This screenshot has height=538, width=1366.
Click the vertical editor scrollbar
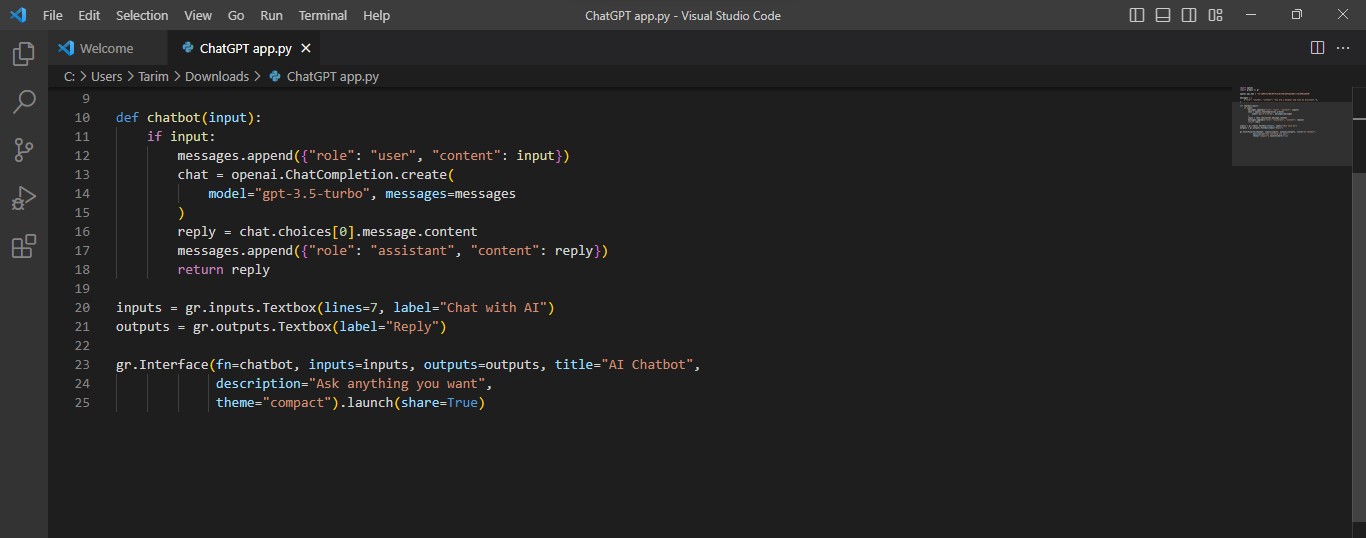(1358, 300)
